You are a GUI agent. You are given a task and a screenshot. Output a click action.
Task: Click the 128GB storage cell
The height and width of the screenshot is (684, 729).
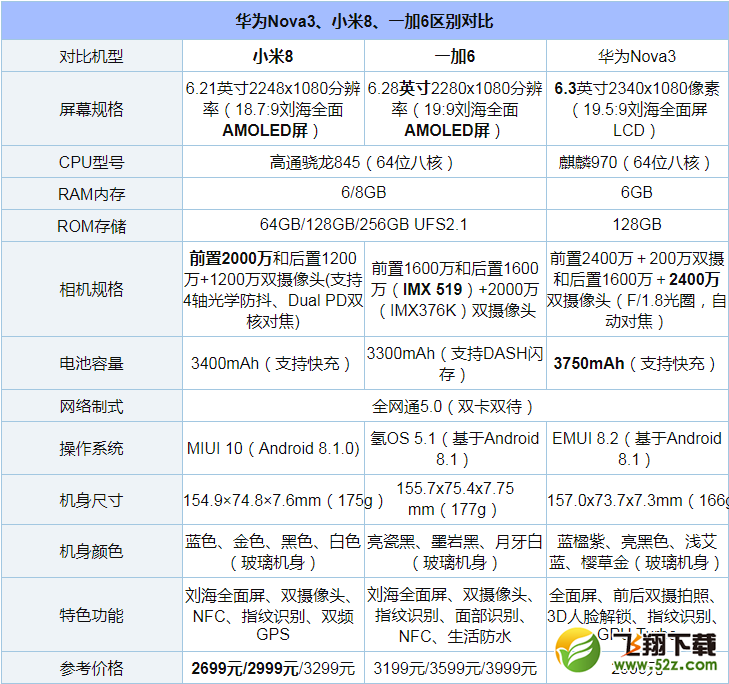[x=637, y=225]
